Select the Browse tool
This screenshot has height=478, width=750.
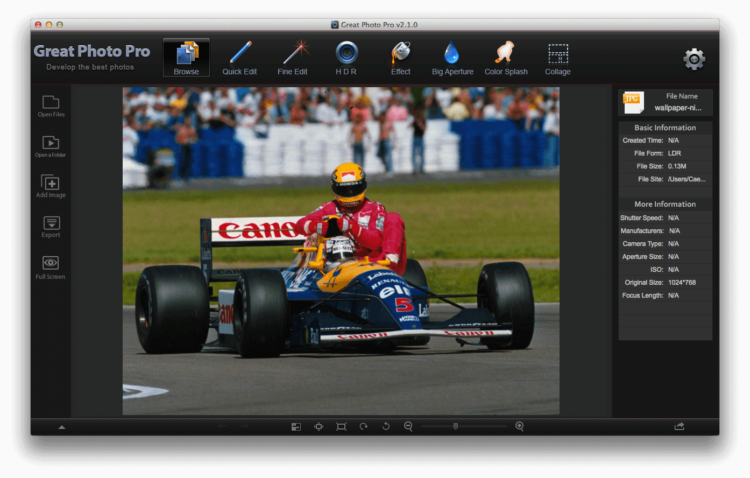[x=186, y=57]
